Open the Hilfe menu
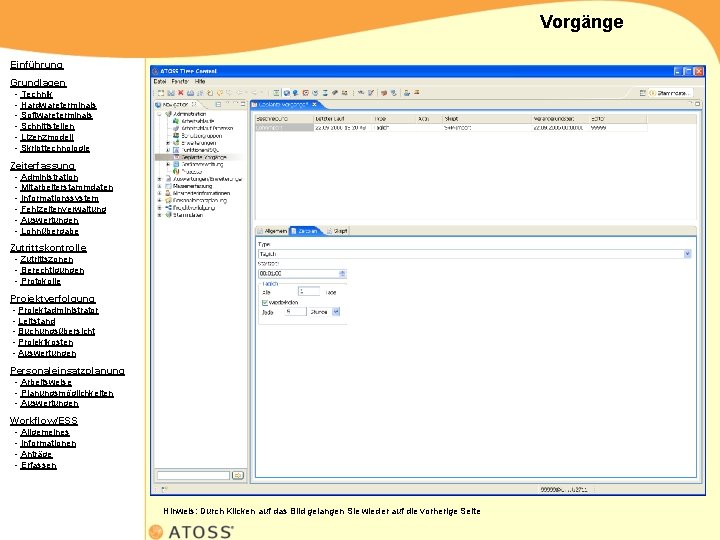The height and width of the screenshot is (540, 720). [x=200, y=81]
